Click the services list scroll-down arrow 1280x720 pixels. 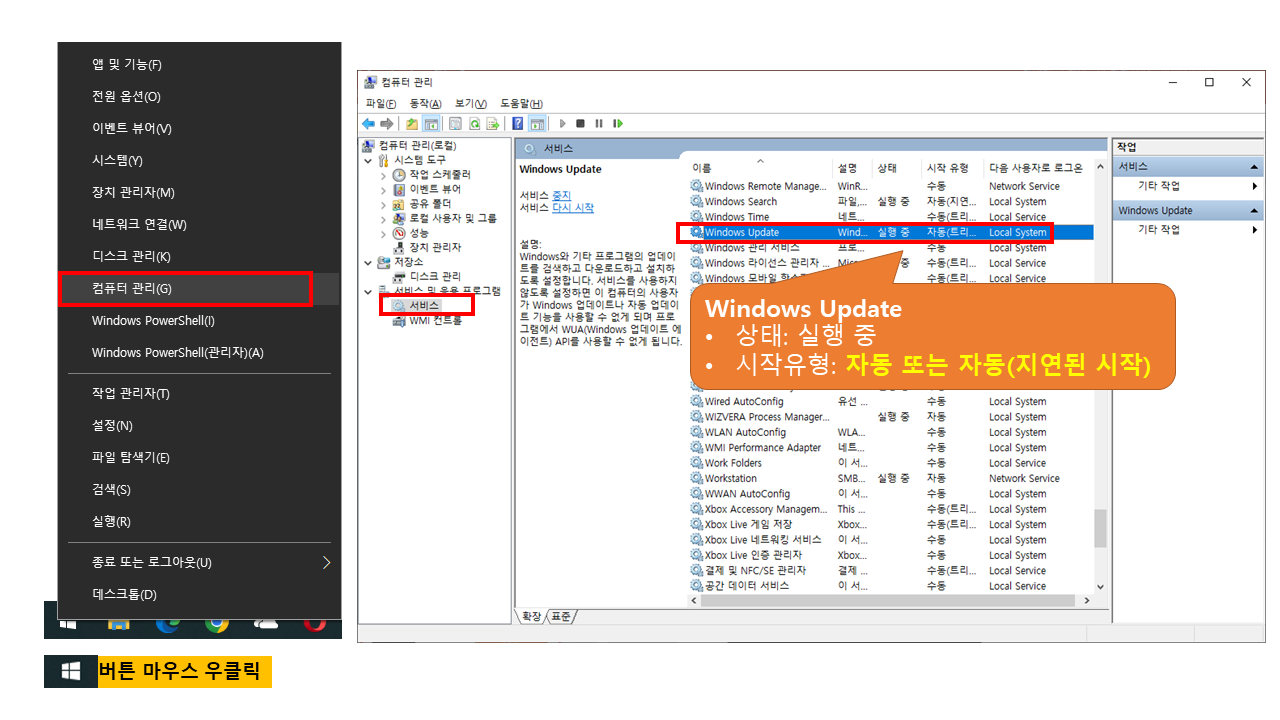click(x=1101, y=587)
